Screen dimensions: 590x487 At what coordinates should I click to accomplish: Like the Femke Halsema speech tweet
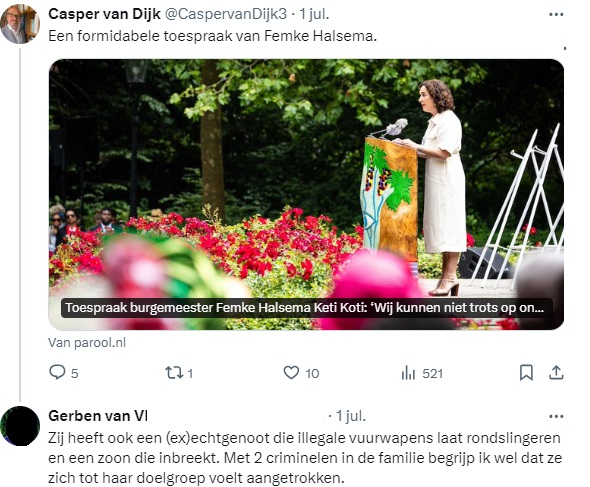291,373
